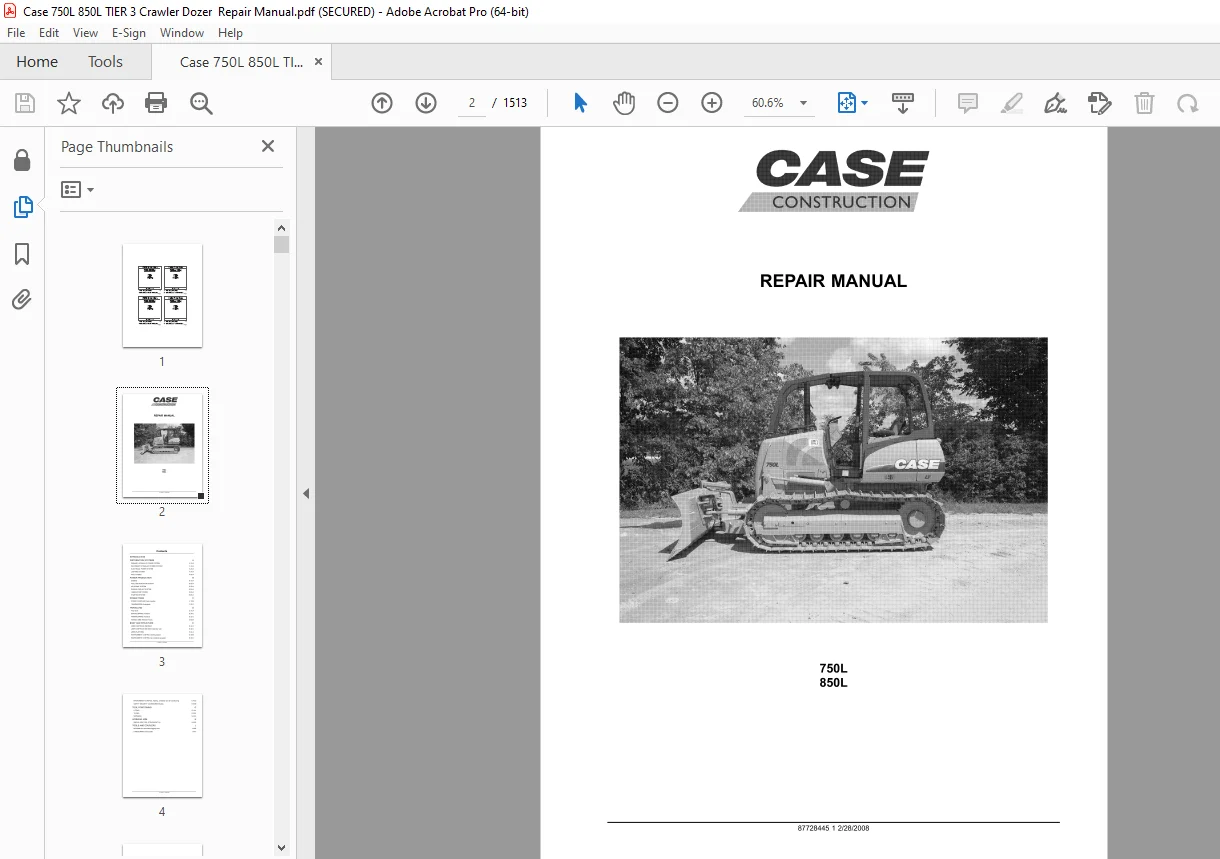Go to previous page arrow
Viewport: 1220px width, 859px height.
tap(382, 103)
